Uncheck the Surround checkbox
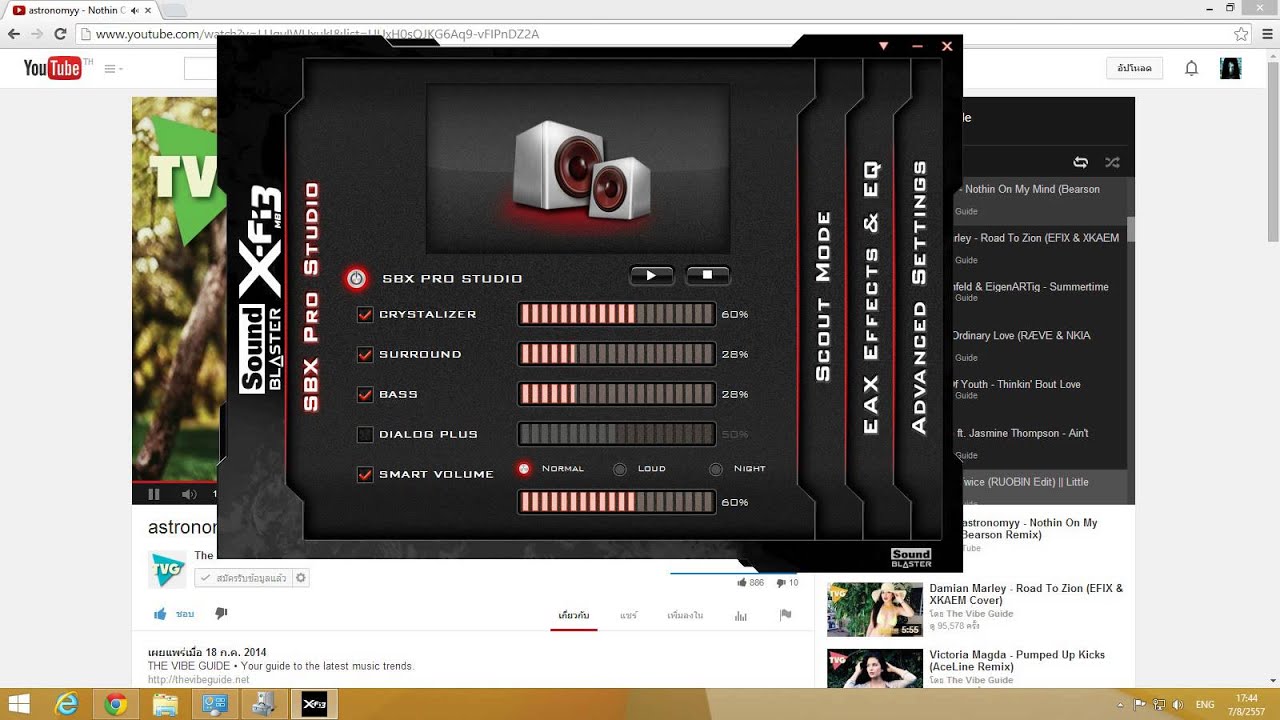 [365, 355]
